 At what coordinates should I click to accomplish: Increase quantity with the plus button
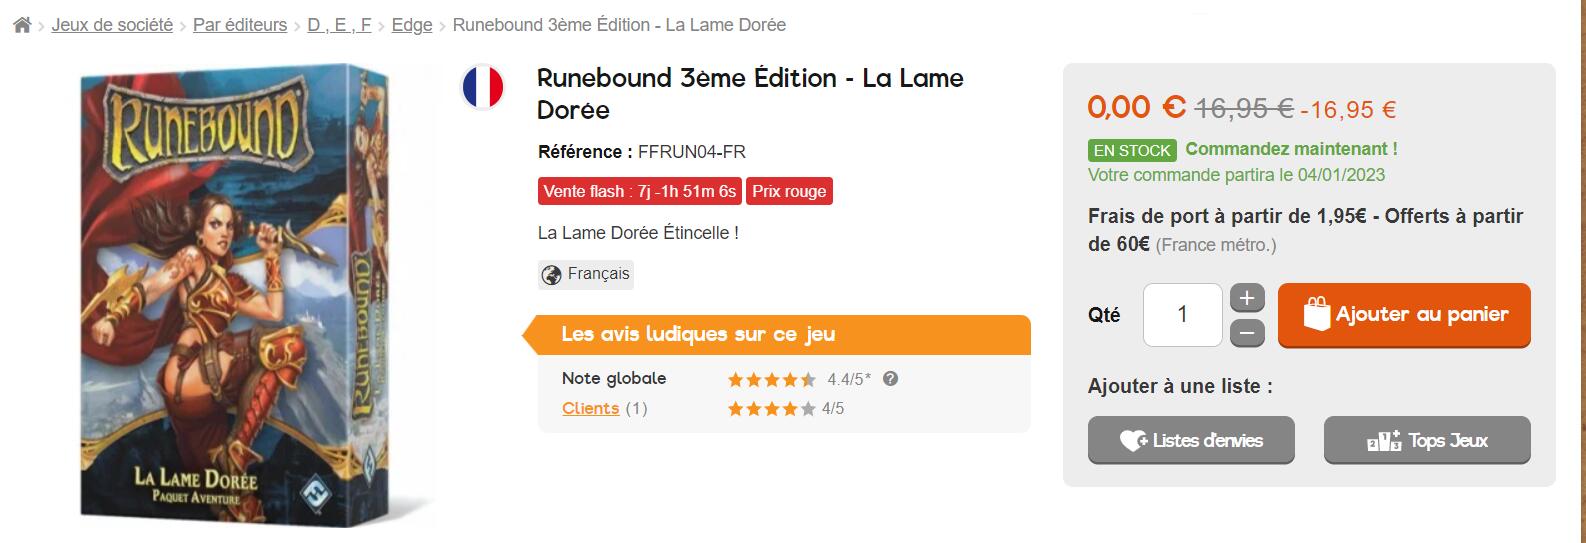point(1247,298)
